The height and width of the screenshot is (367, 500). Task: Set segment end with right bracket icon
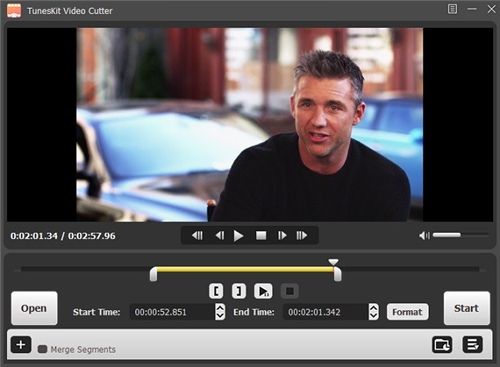coord(239,291)
